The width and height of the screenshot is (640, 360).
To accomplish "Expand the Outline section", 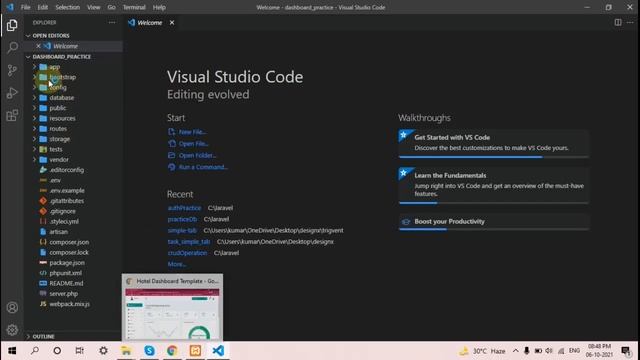I will coord(43,336).
